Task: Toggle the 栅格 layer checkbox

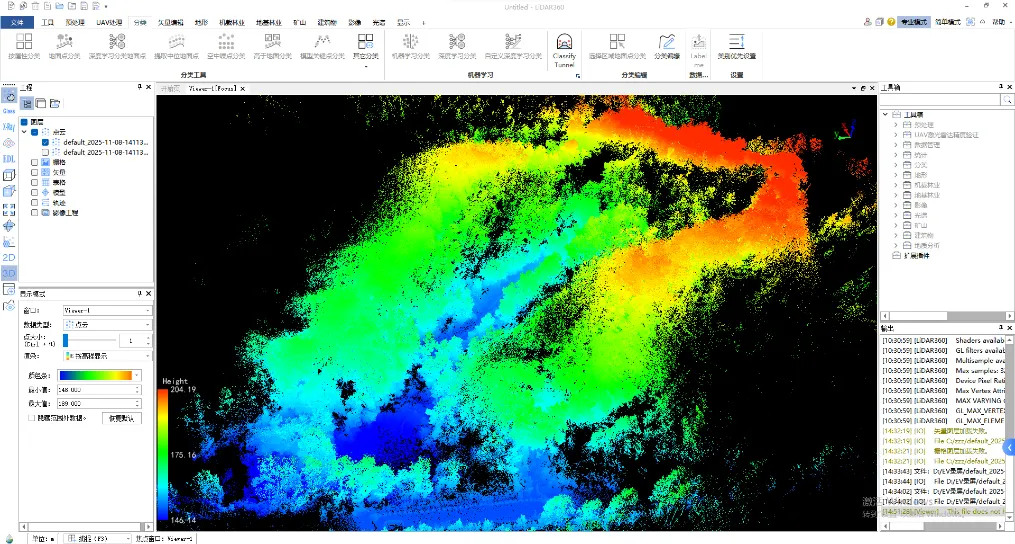Action: pyautogui.click(x=34, y=162)
